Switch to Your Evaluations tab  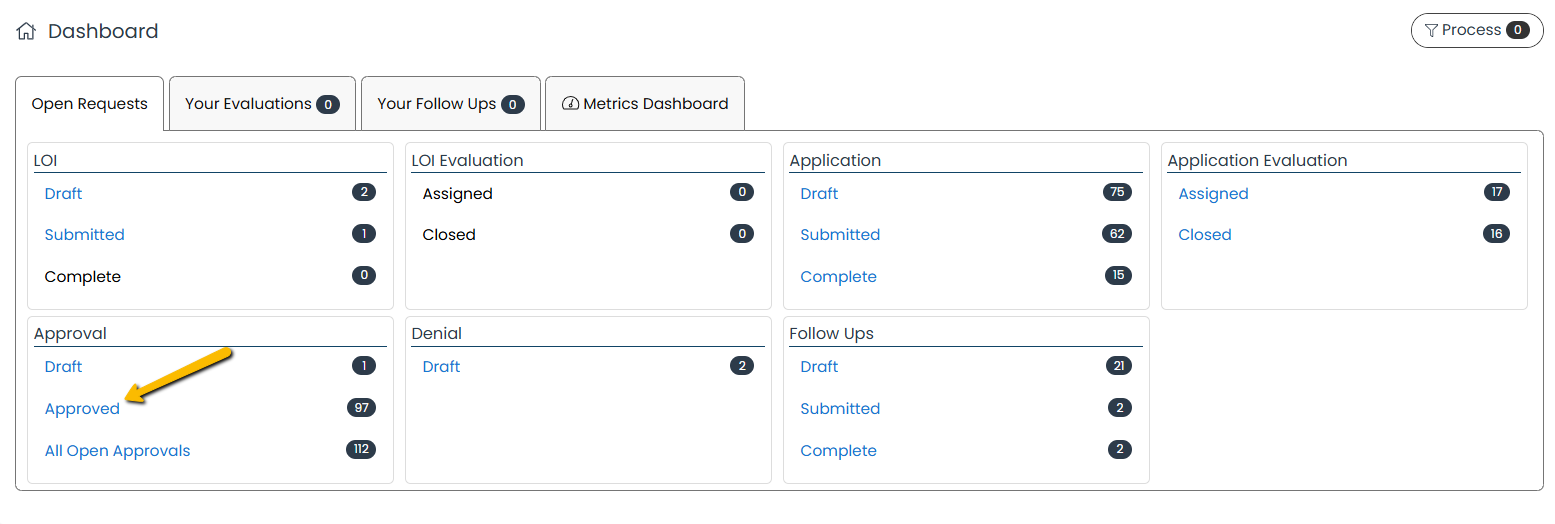(262, 104)
